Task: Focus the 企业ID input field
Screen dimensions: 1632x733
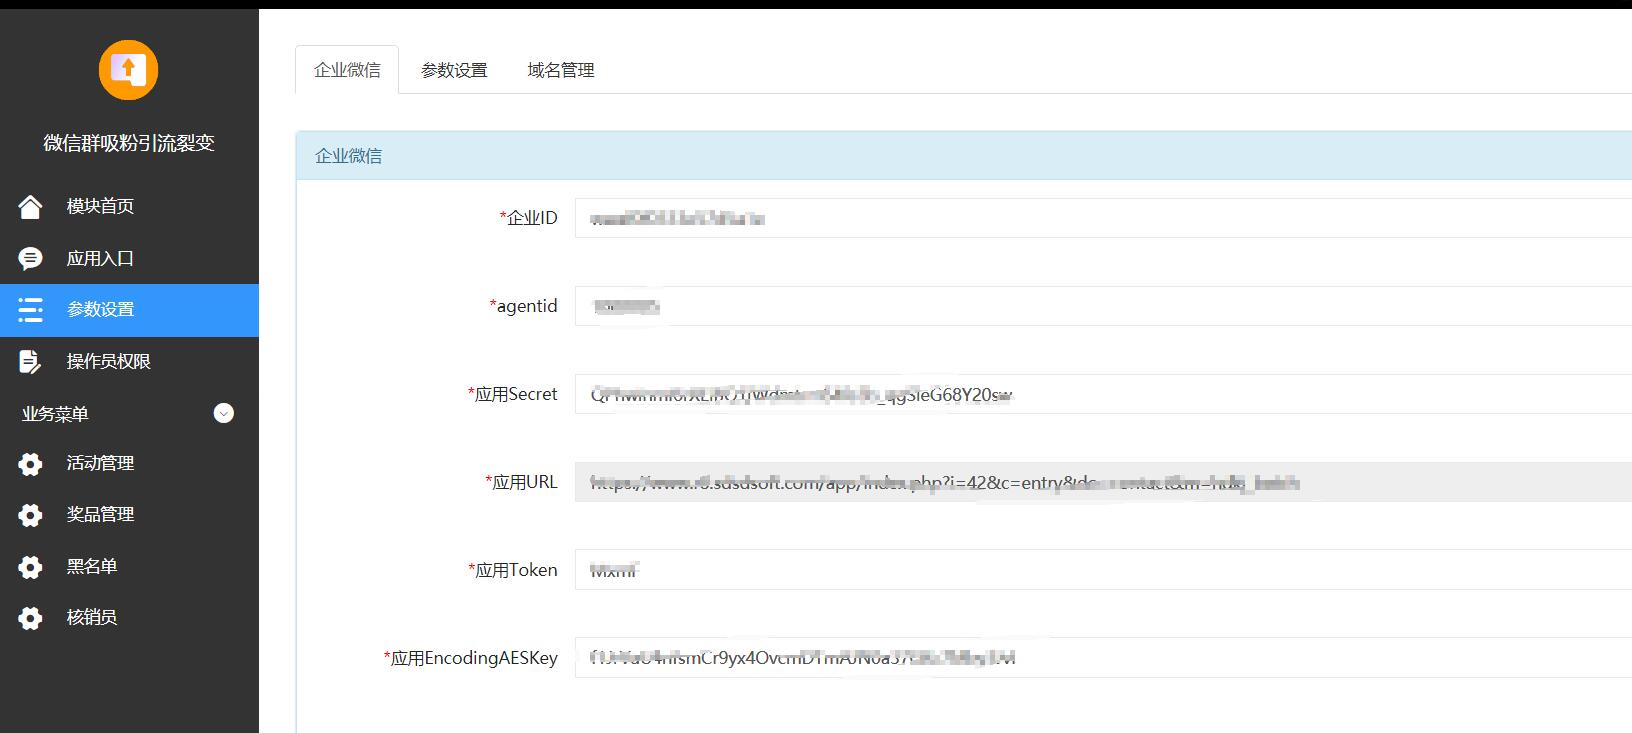Action: coord(1103,218)
